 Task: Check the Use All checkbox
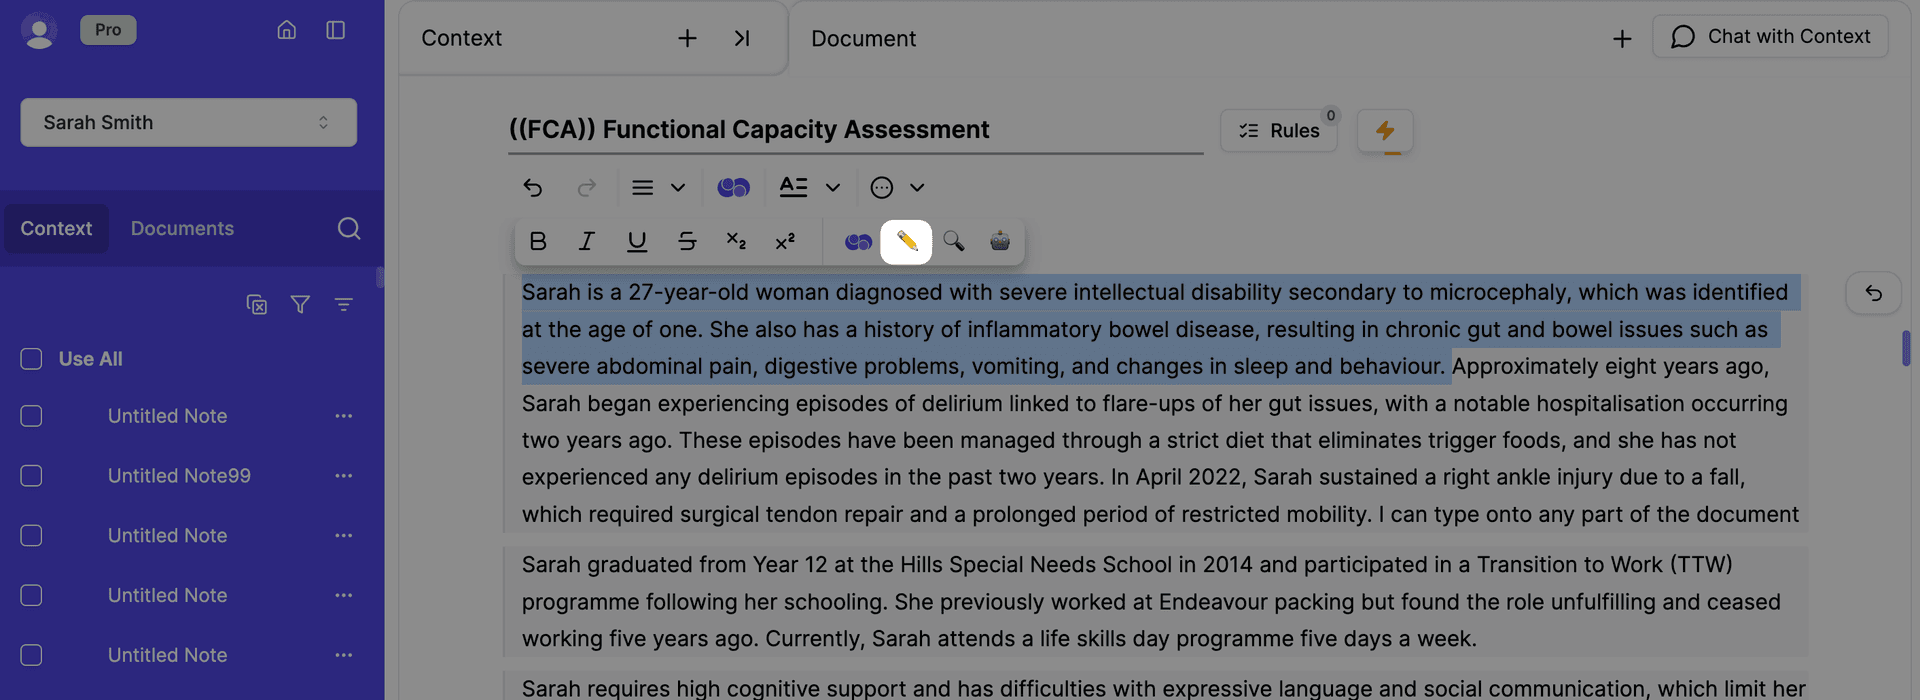pos(32,359)
